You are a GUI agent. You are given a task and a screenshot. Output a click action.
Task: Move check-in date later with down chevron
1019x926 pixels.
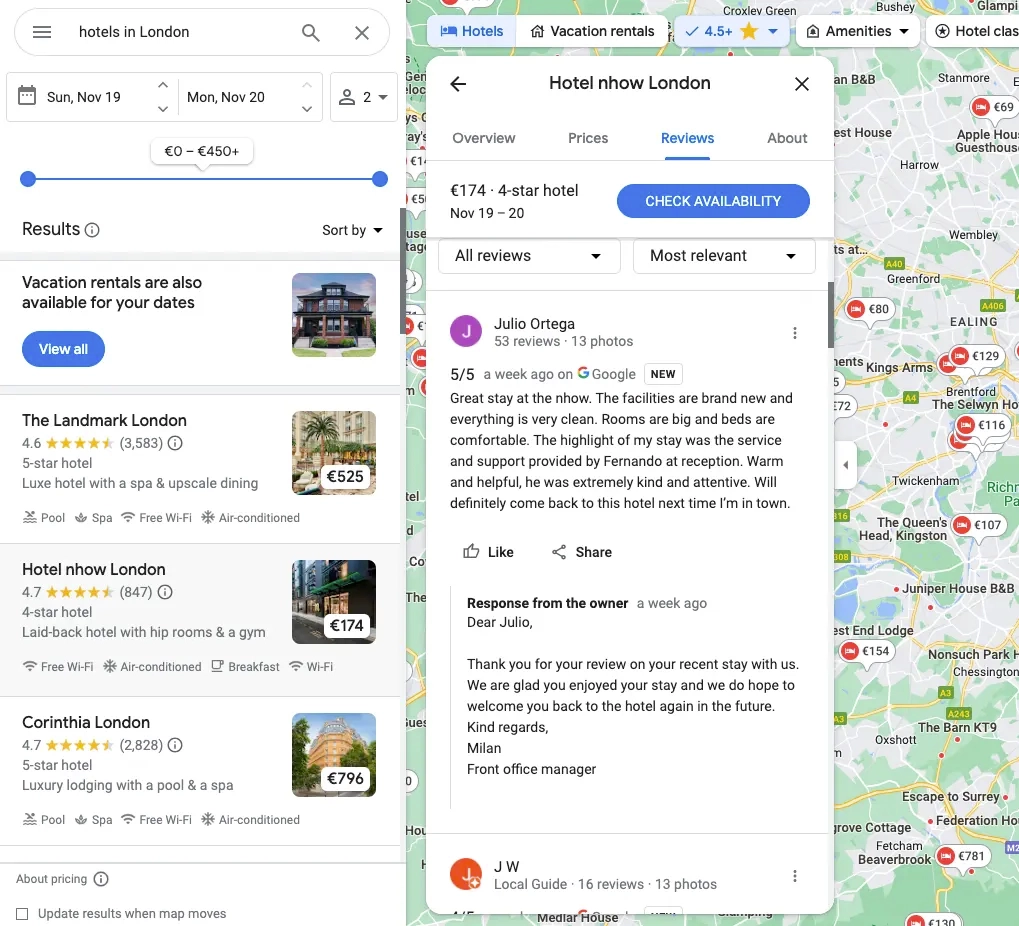(163, 109)
